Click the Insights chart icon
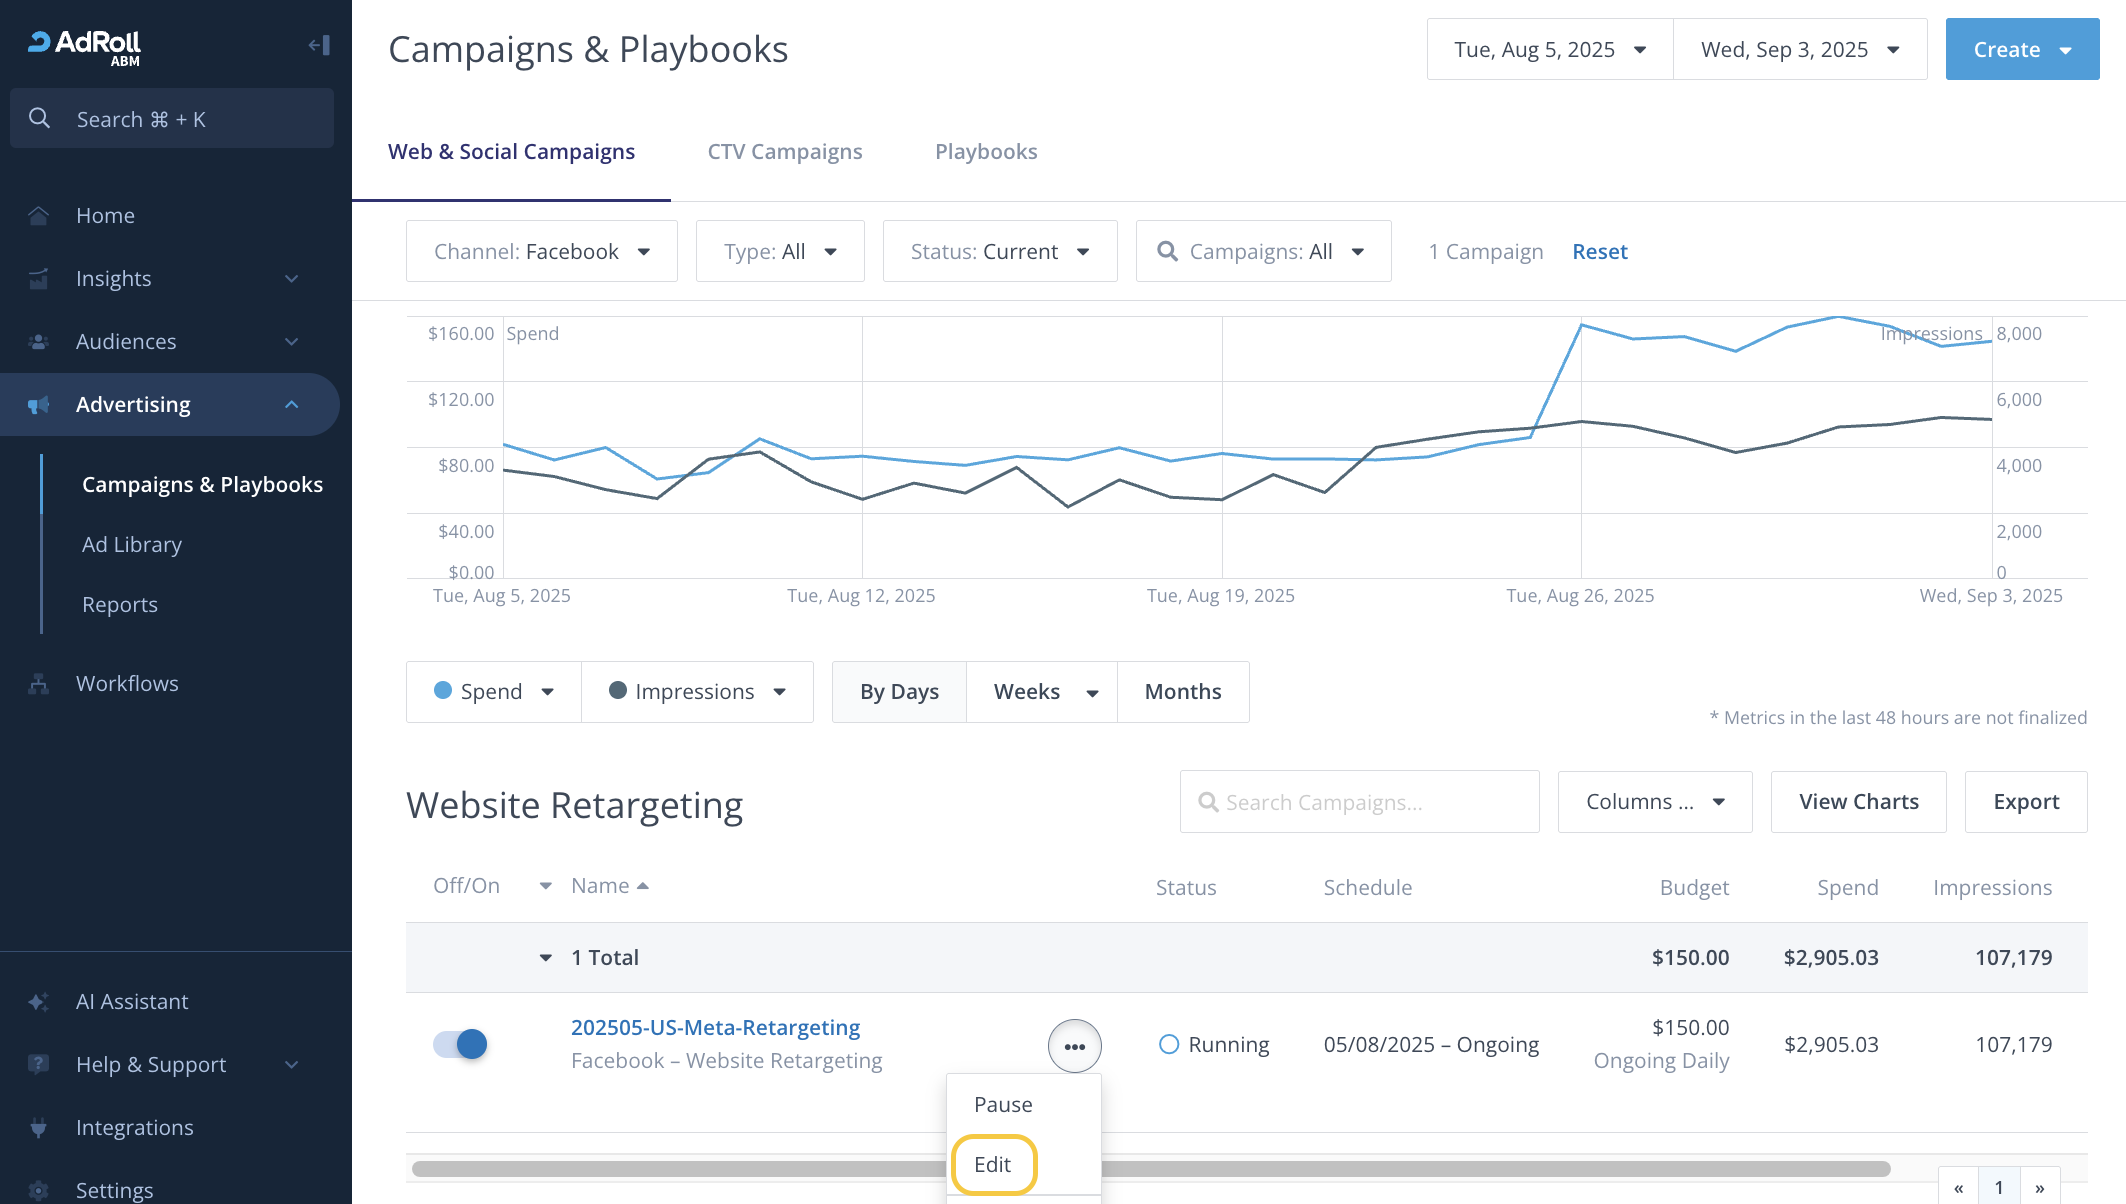This screenshot has width=2126, height=1204. [x=39, y=279]
